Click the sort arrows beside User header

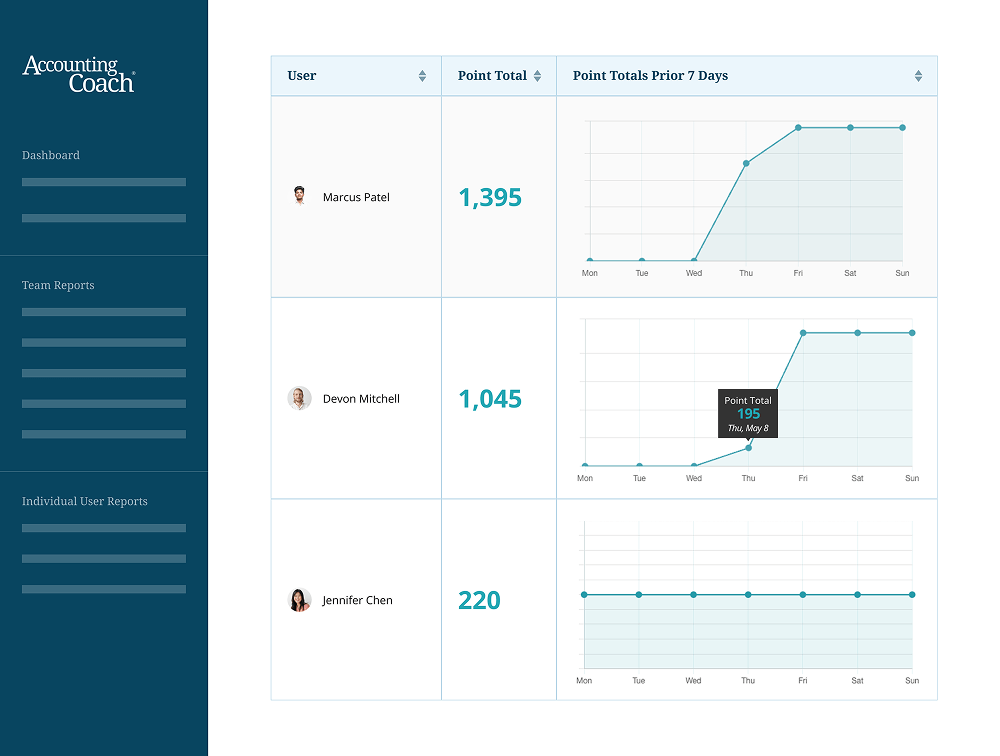tap(422, 75)
